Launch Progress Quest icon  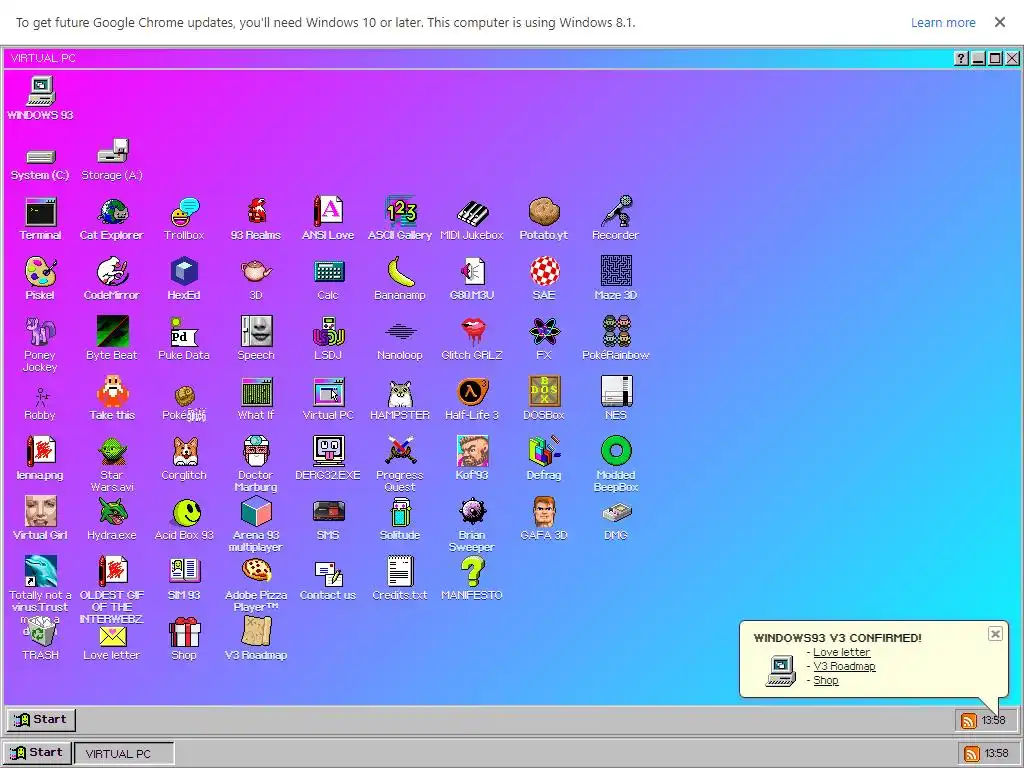point(400,464)
